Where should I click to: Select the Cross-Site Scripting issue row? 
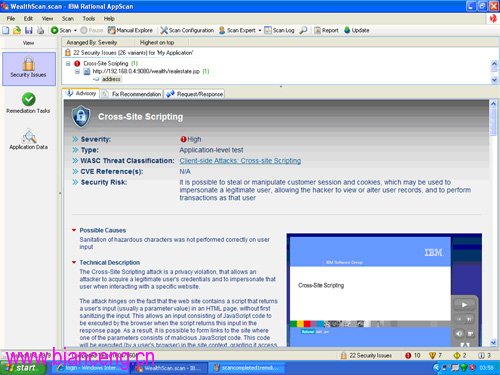(x=106, y=63)
